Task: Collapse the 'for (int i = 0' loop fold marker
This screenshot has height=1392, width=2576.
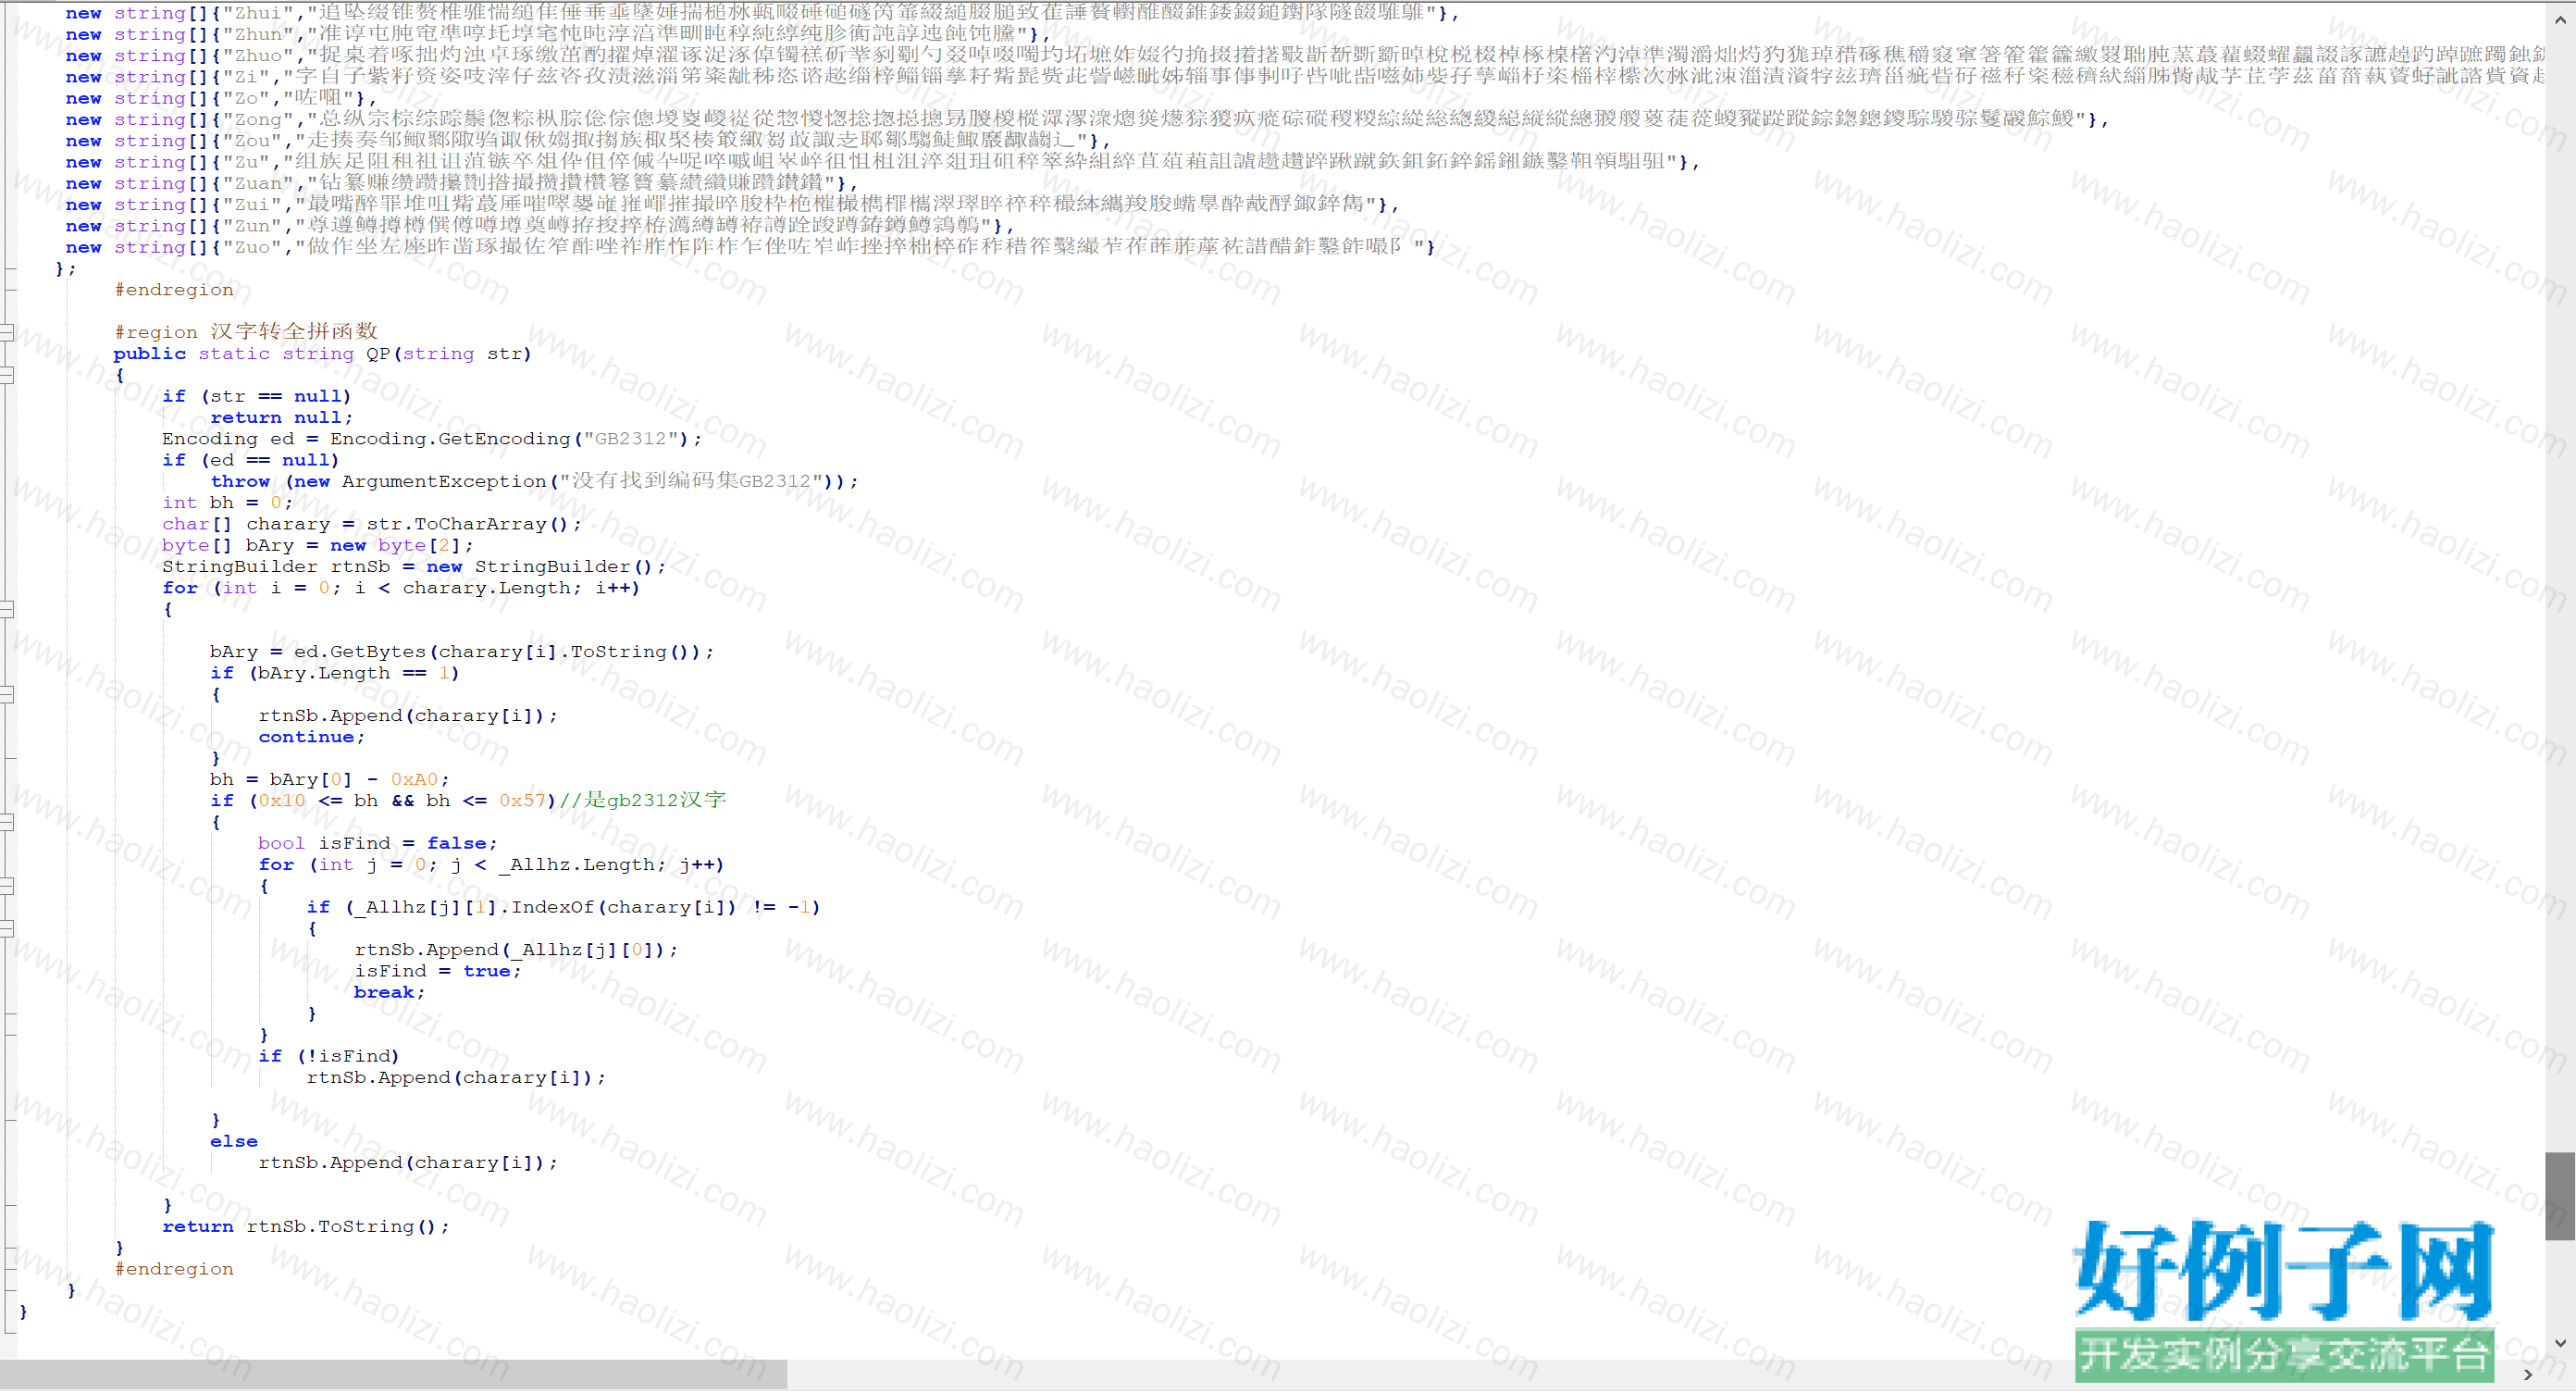Action: 7,609
